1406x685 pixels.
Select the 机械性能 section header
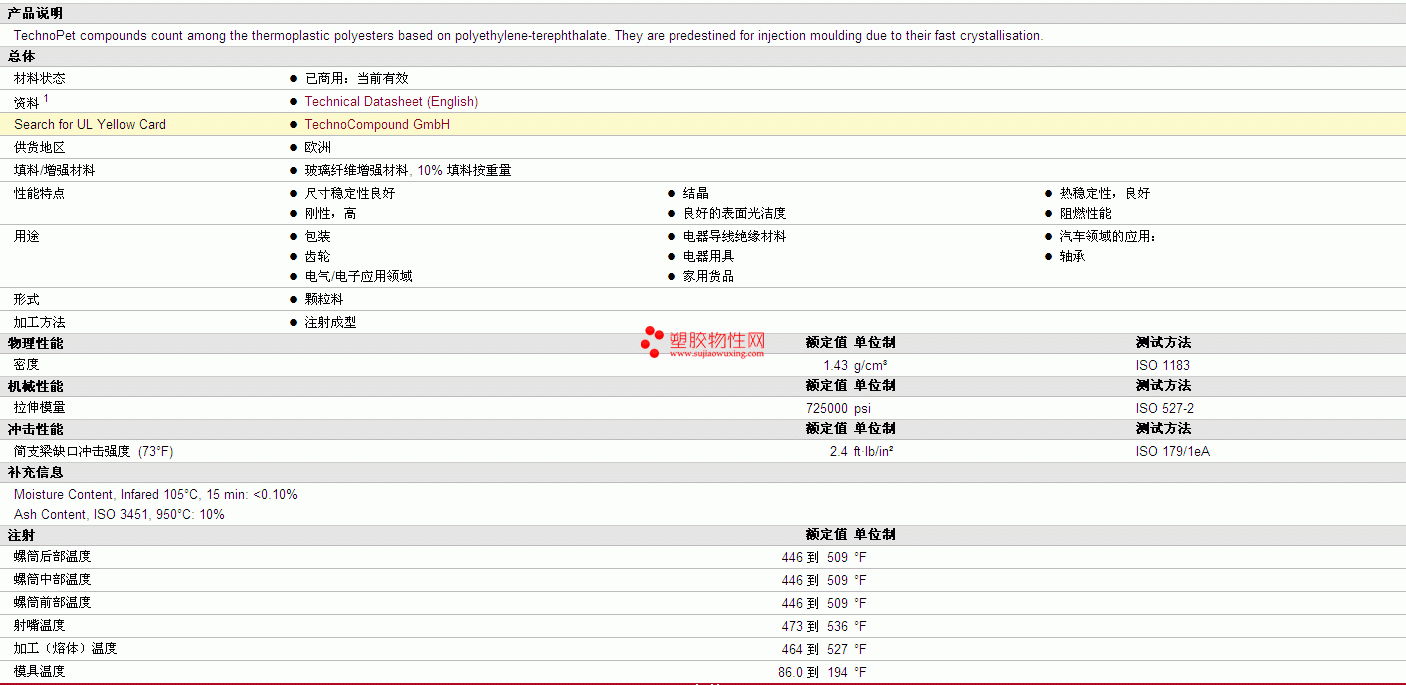tap(35, 386)
